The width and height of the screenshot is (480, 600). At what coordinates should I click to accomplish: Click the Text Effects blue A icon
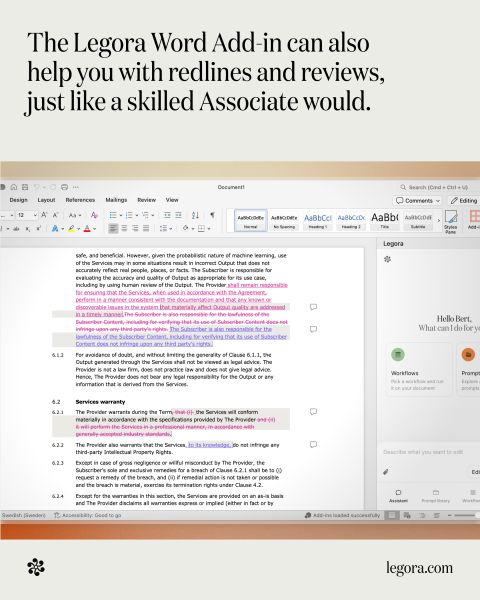(x=55, y=228)
